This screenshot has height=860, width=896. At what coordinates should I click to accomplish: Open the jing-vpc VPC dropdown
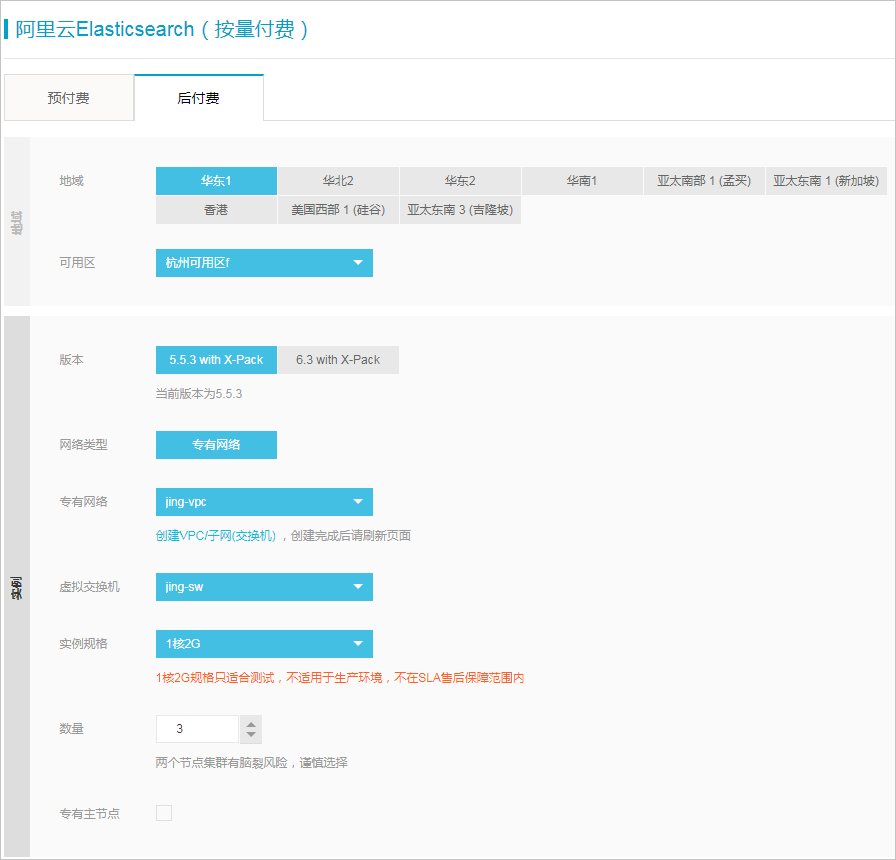pos(264,502)
